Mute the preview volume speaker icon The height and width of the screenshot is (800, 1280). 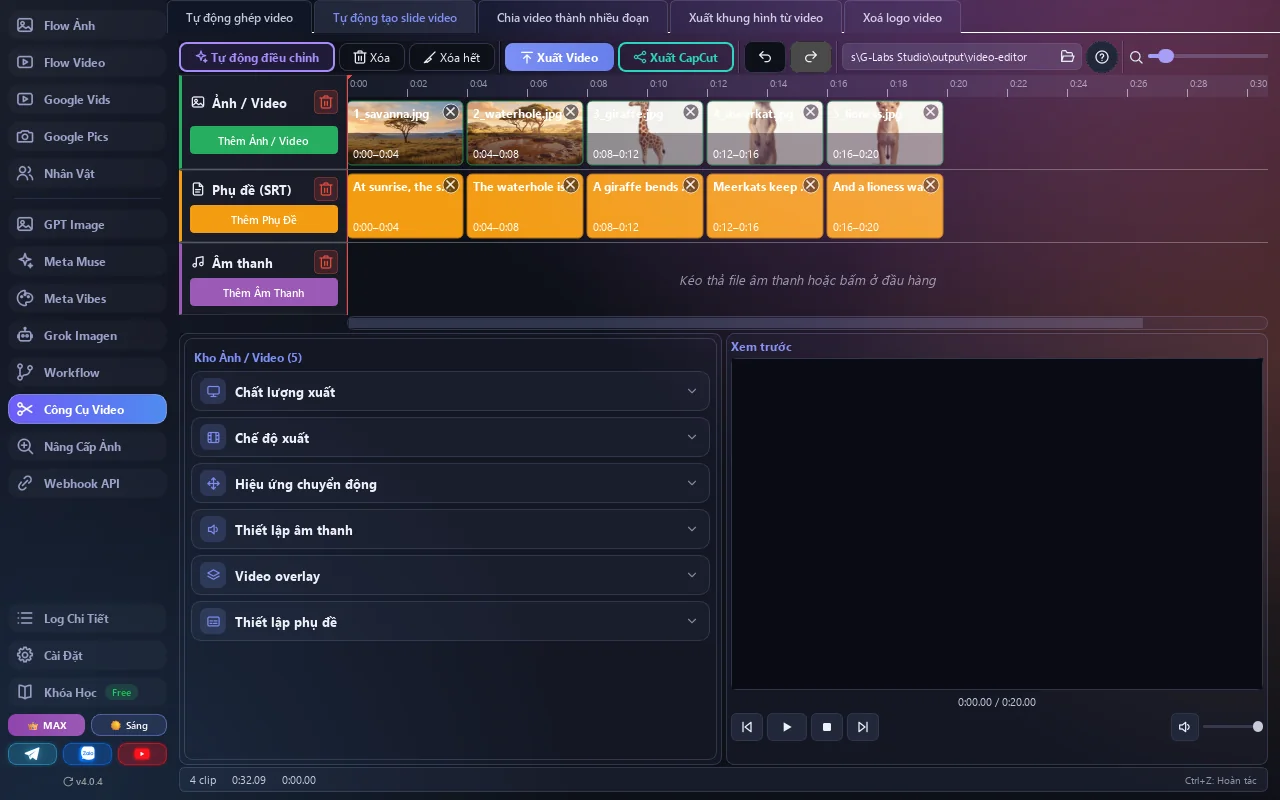[1185, 727]
